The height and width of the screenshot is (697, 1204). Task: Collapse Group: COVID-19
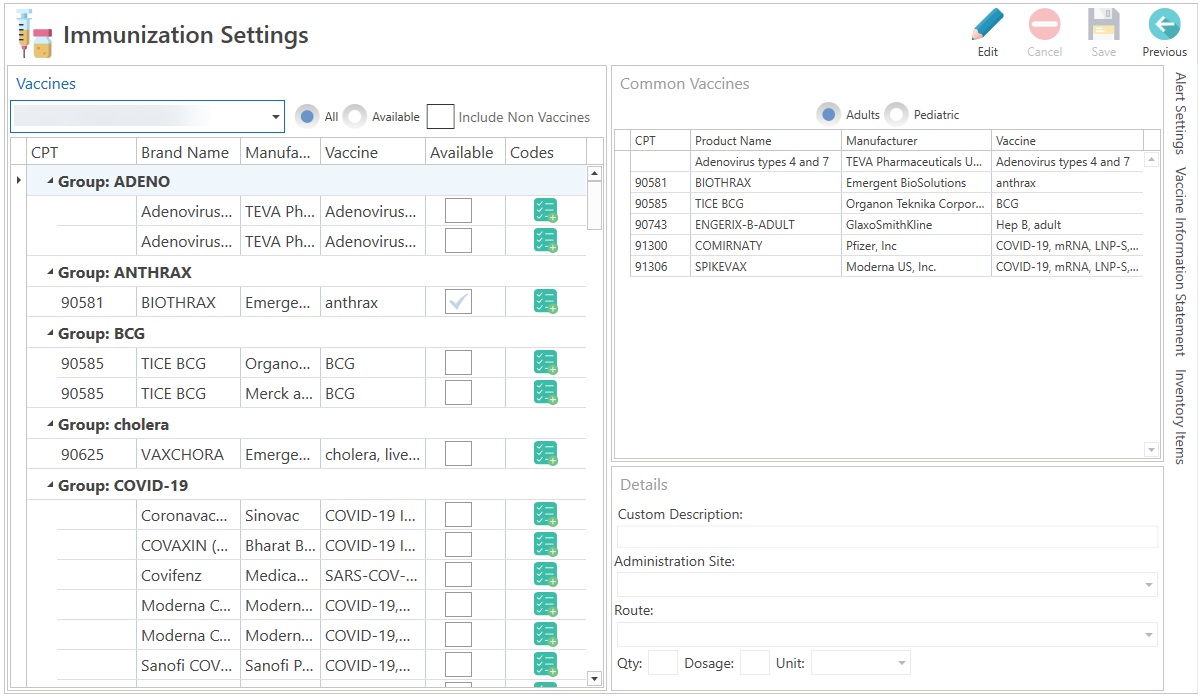50,486
